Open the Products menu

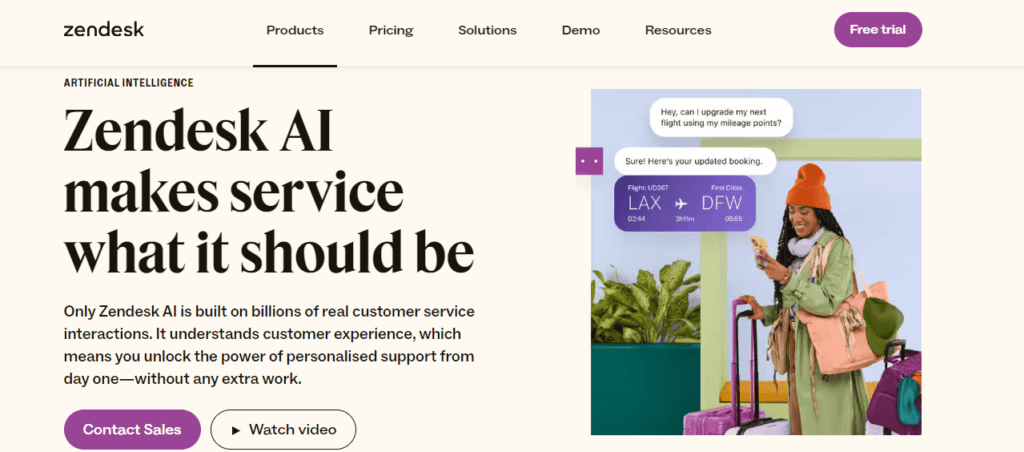coord(295,30)
